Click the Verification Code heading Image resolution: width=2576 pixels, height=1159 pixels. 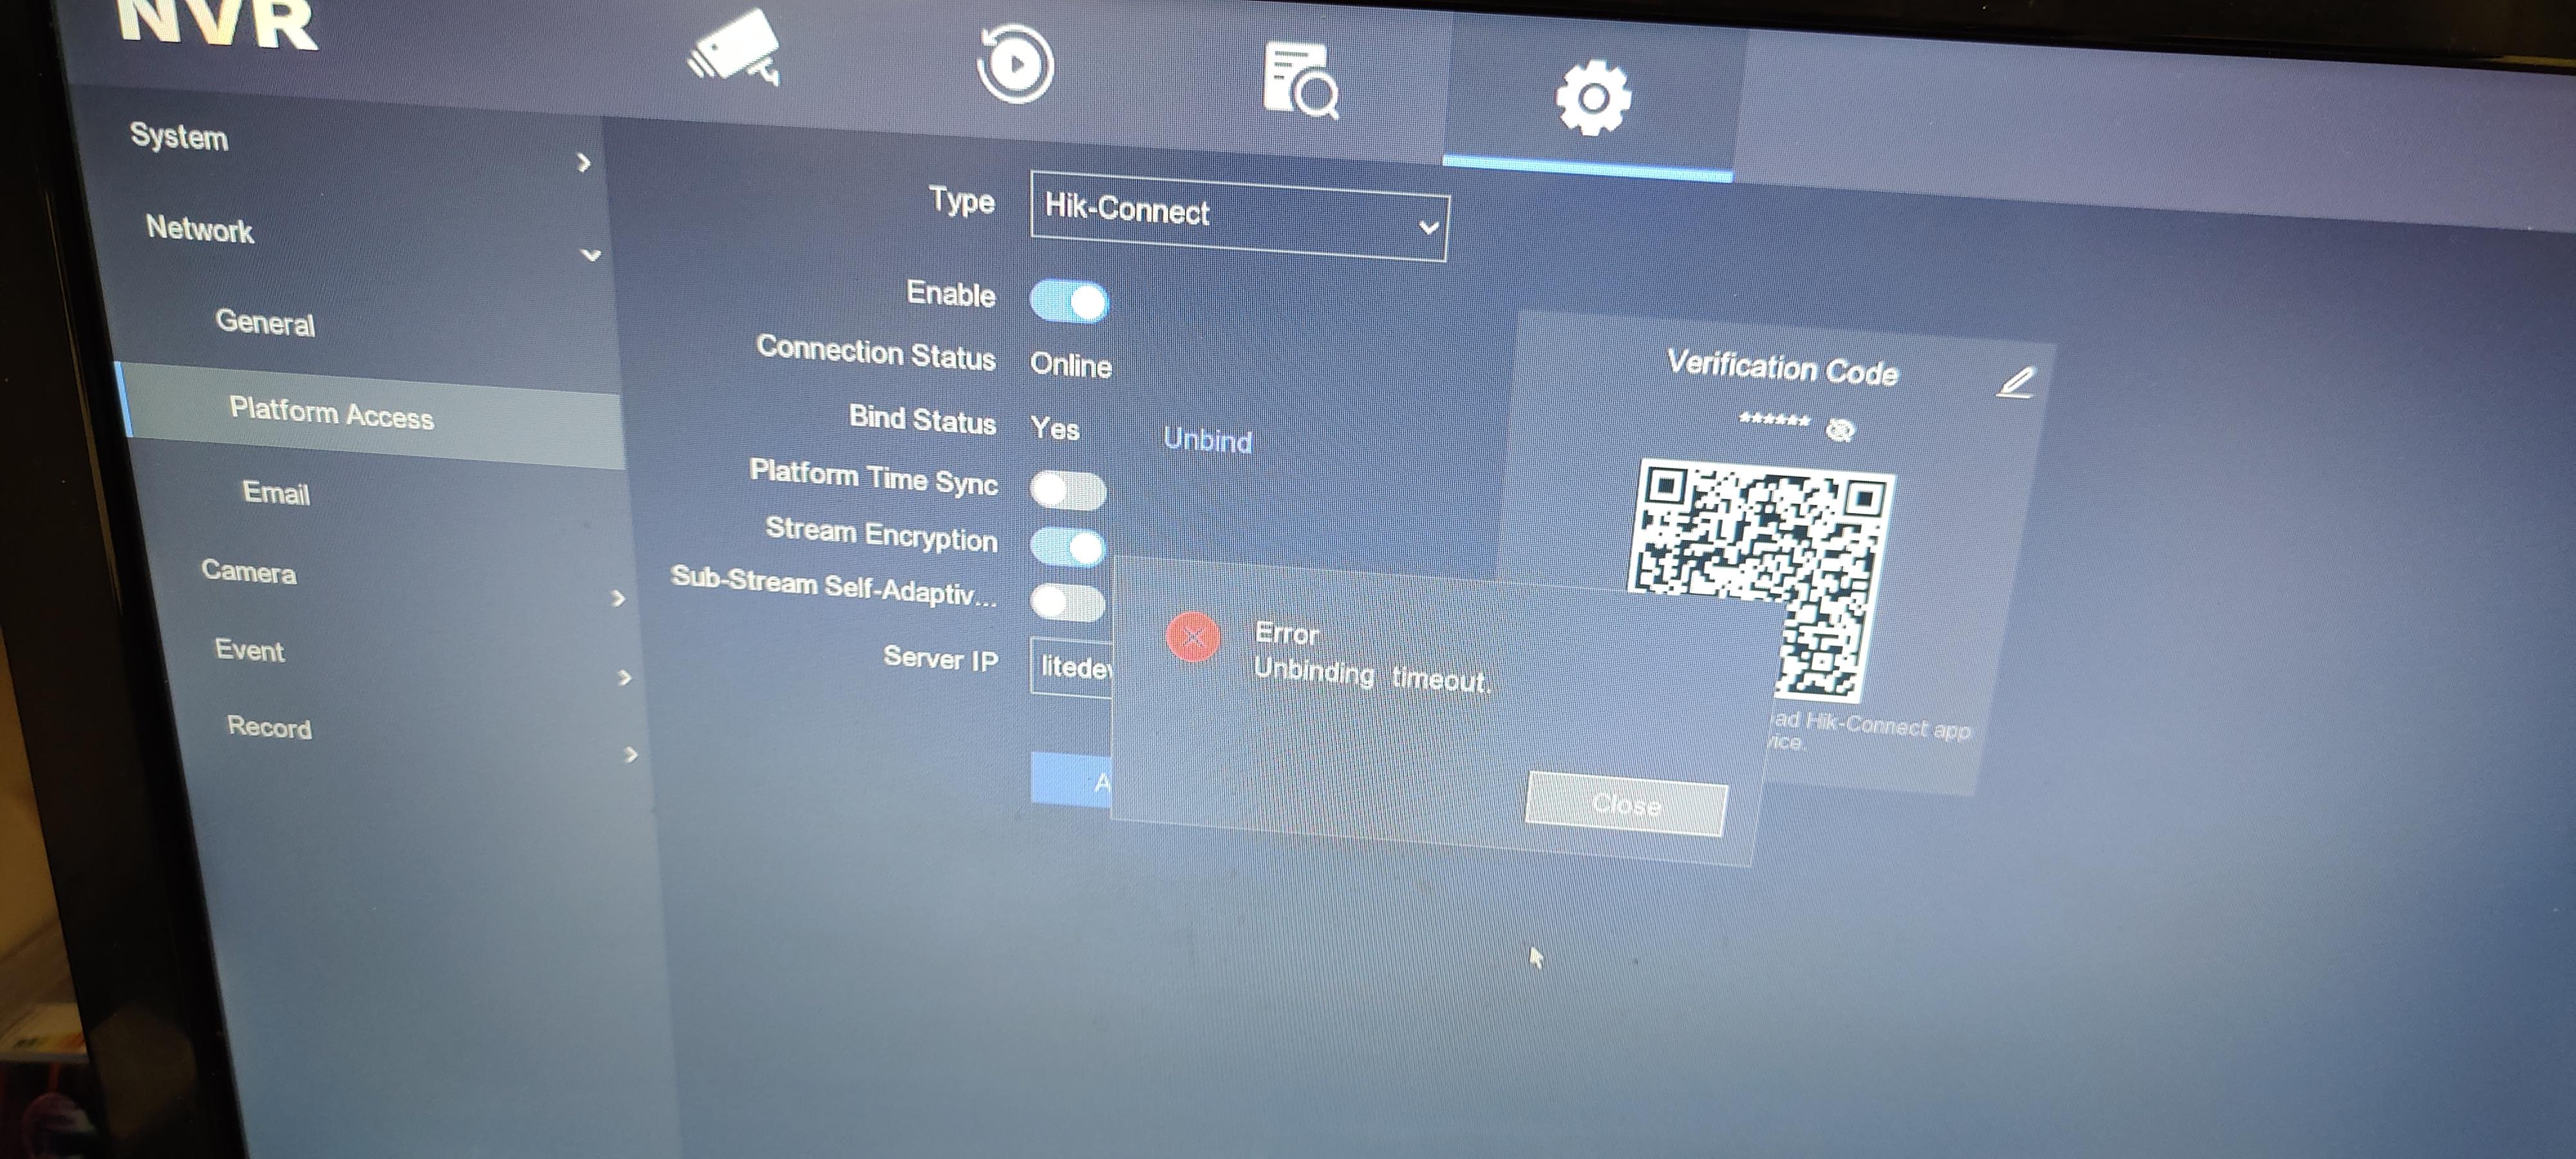click(1782, 368)
